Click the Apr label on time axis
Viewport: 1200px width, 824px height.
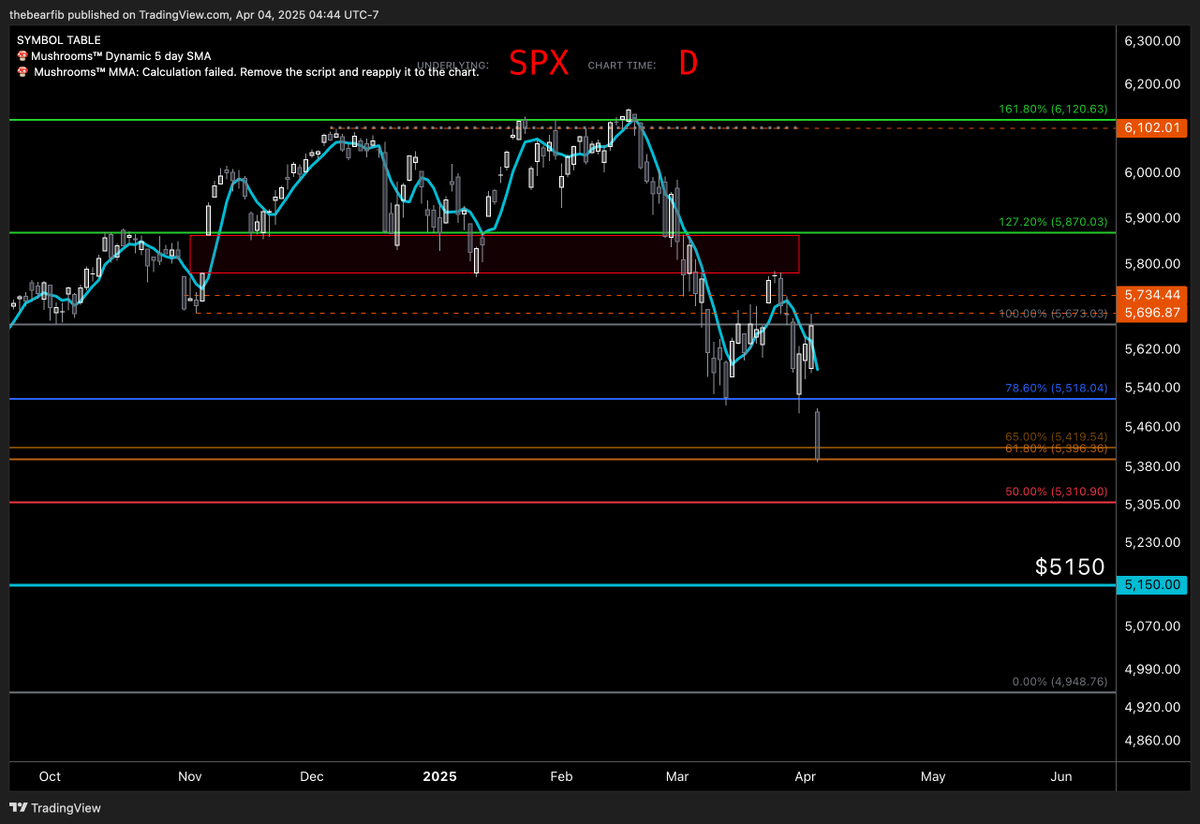pyautogui.click(x=803, y=776)
